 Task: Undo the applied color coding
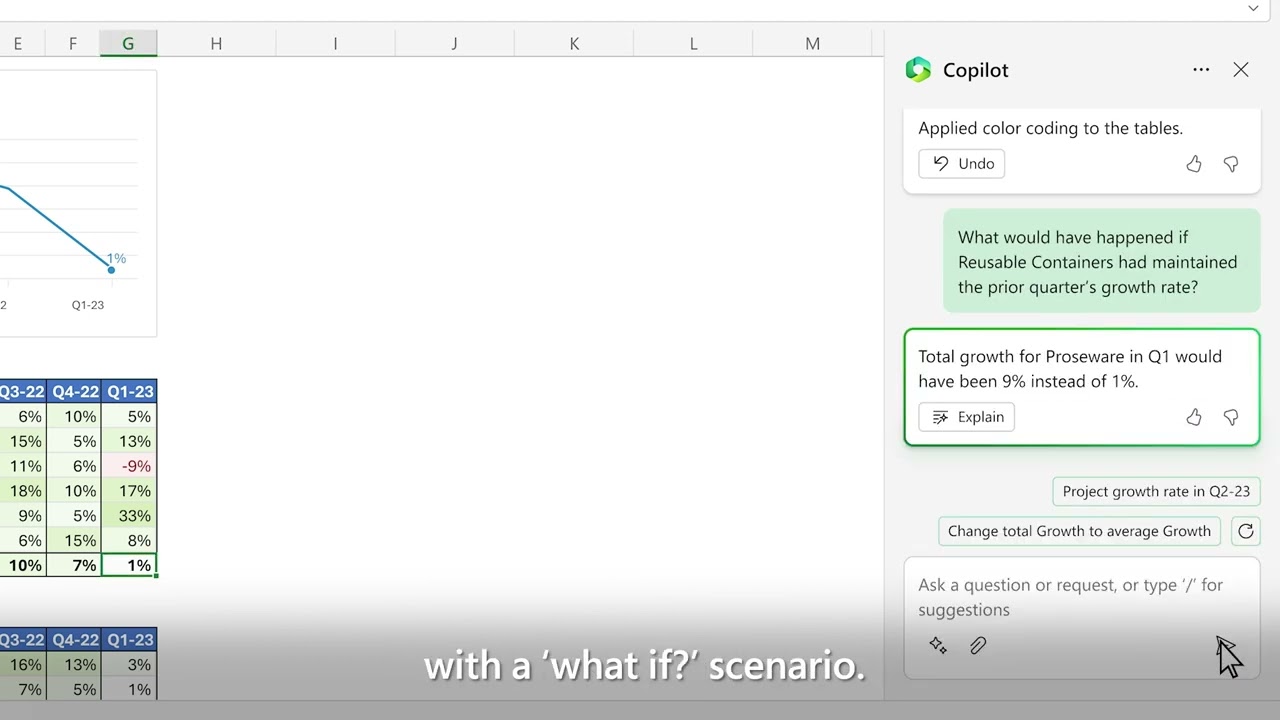pos(962,164)
